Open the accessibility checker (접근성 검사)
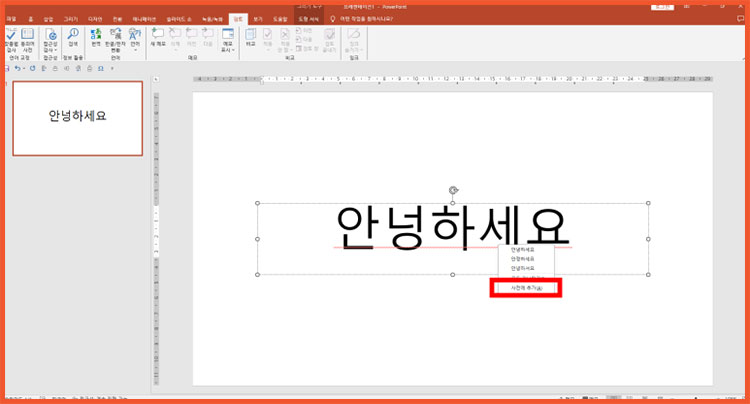The image size is (750, 404). tap(50, 40)
